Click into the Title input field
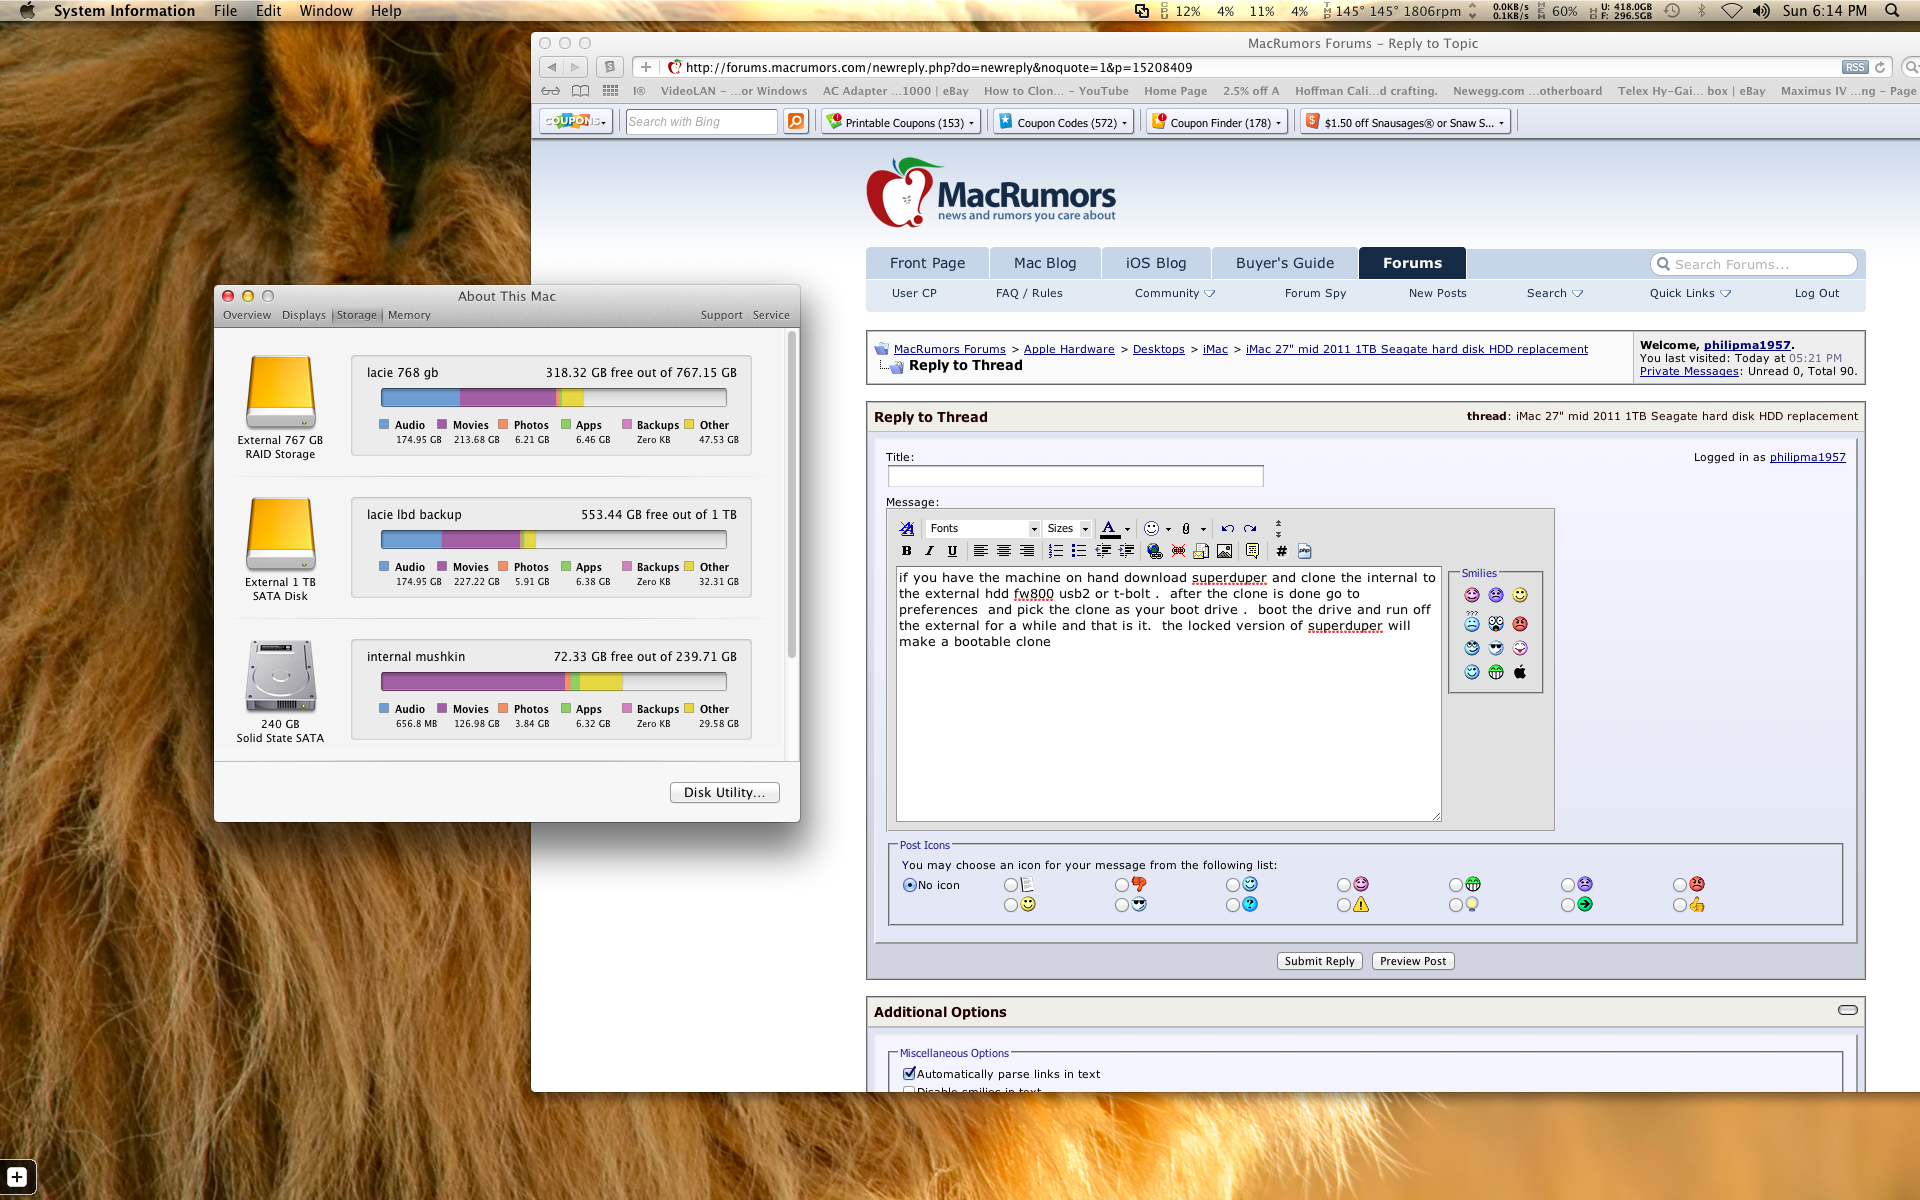Screen dimensions: 1920x1200 click(x=1075, y=476)
